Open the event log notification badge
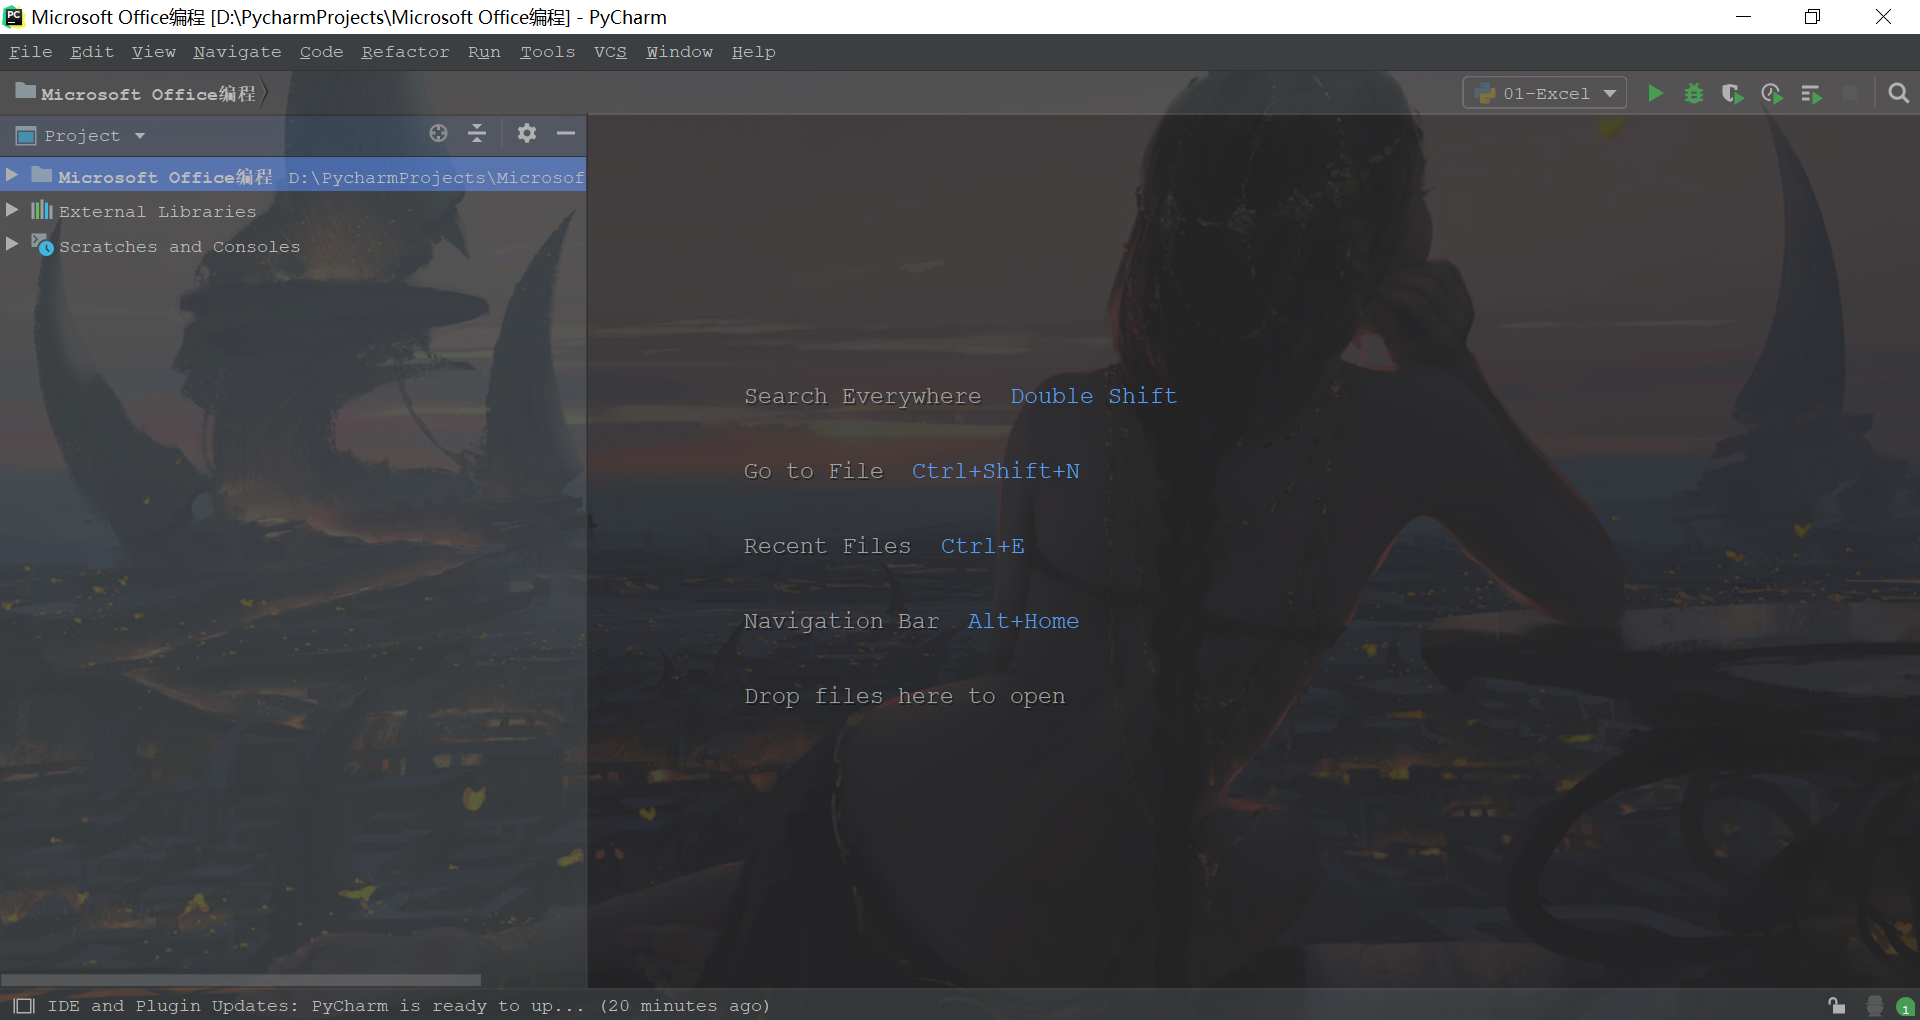Viewport: 1920px width, 1020px height. point(1906,1007)
